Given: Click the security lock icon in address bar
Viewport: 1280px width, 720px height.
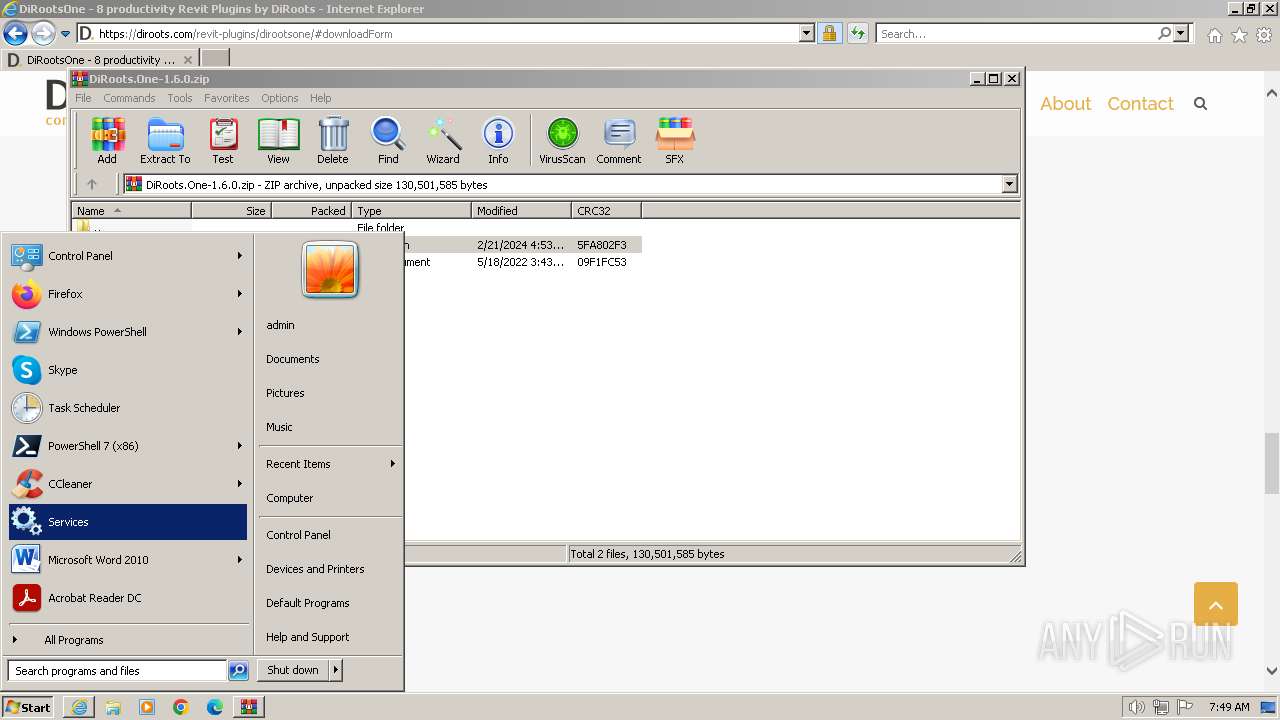Looking at the screenshot, I should pos(829,33).
